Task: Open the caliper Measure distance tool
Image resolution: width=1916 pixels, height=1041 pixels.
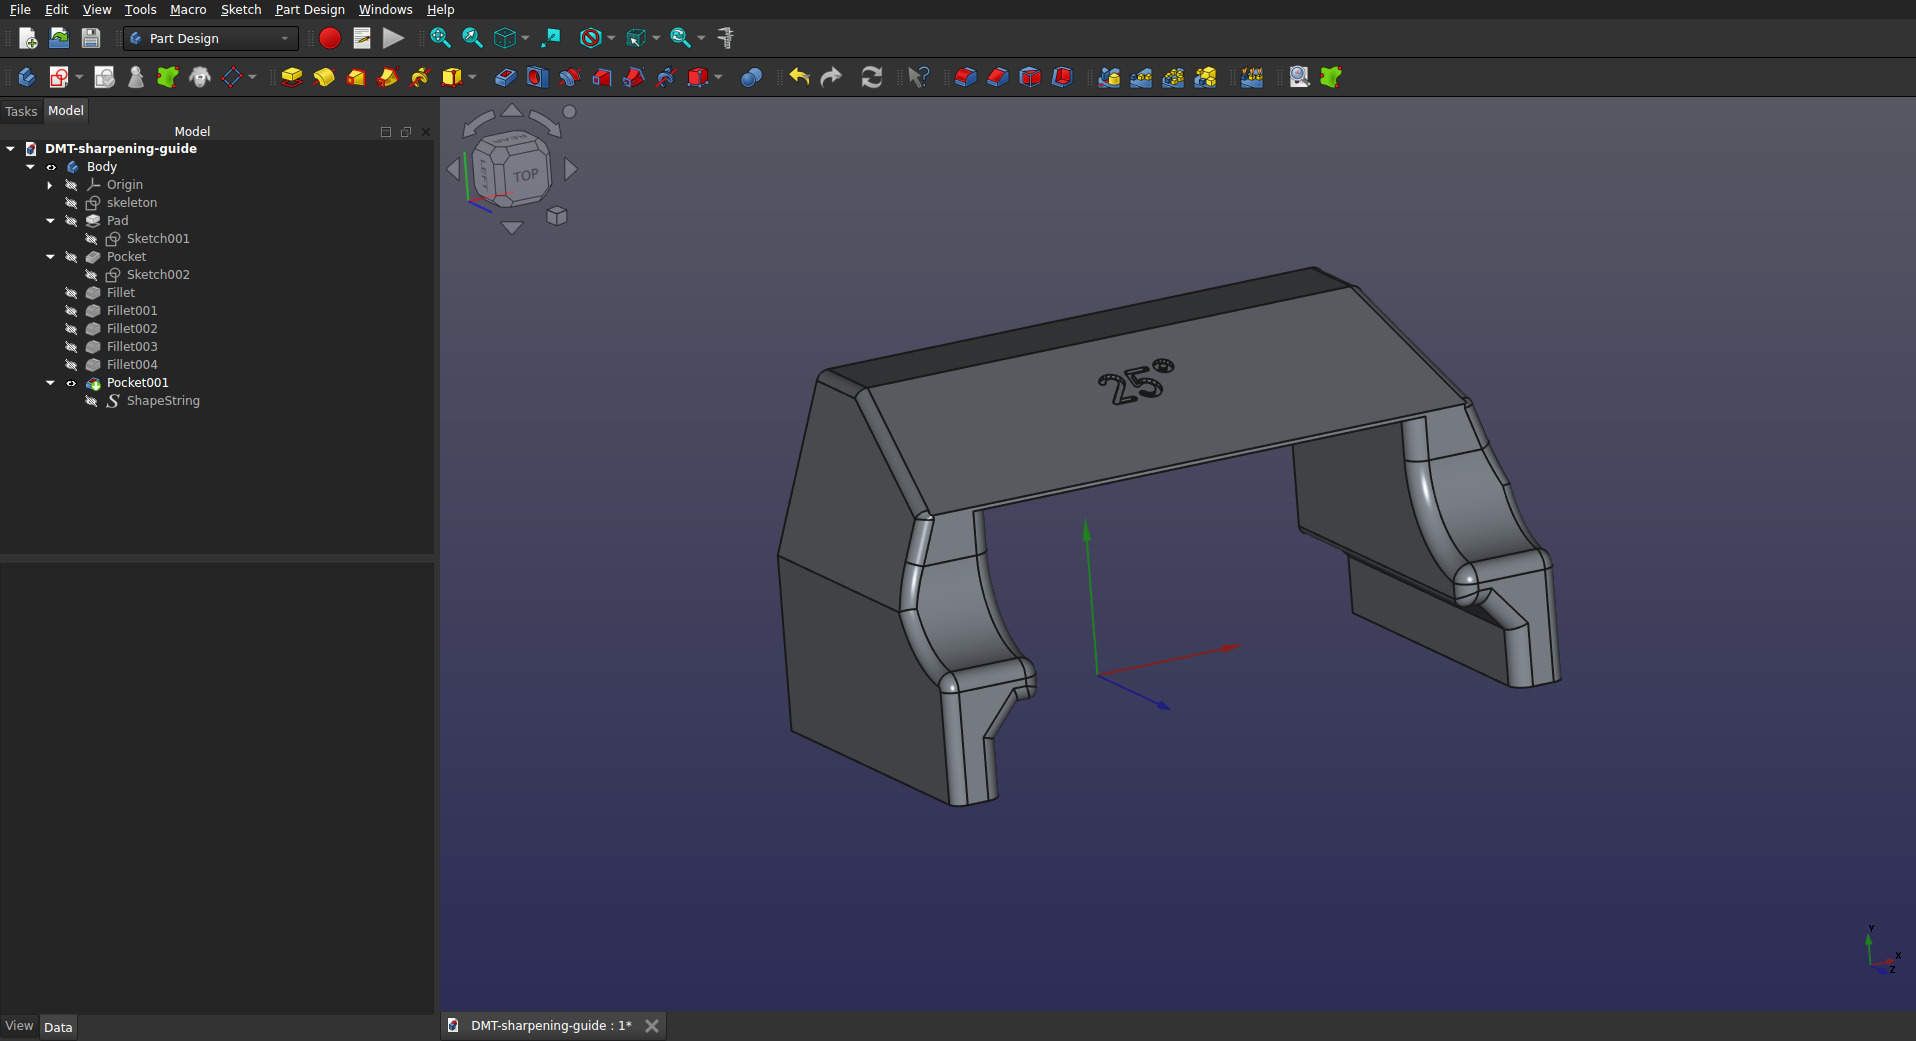Action: [726, 38]
